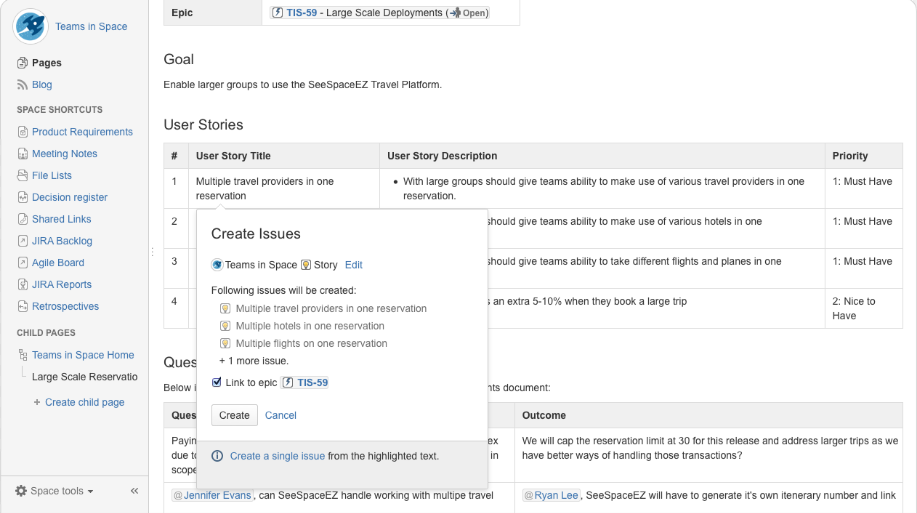
Task: Click '+ 1 more issue.' text
Action: pyautogui.click(x=254, y=361)
